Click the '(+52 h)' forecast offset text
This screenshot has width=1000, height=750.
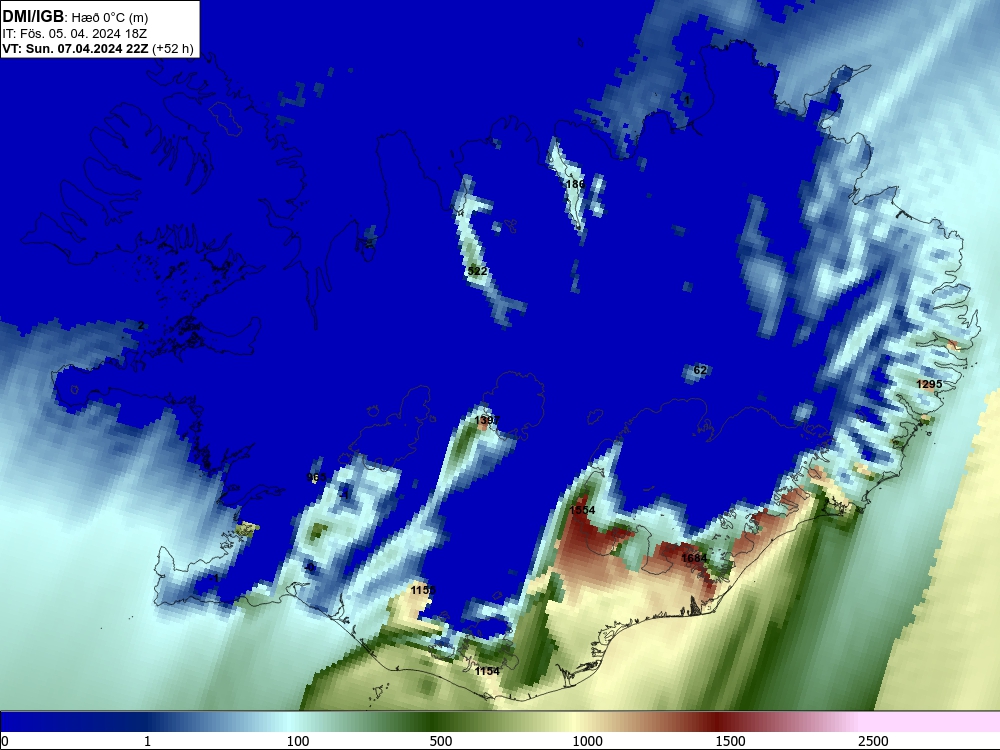173,48
